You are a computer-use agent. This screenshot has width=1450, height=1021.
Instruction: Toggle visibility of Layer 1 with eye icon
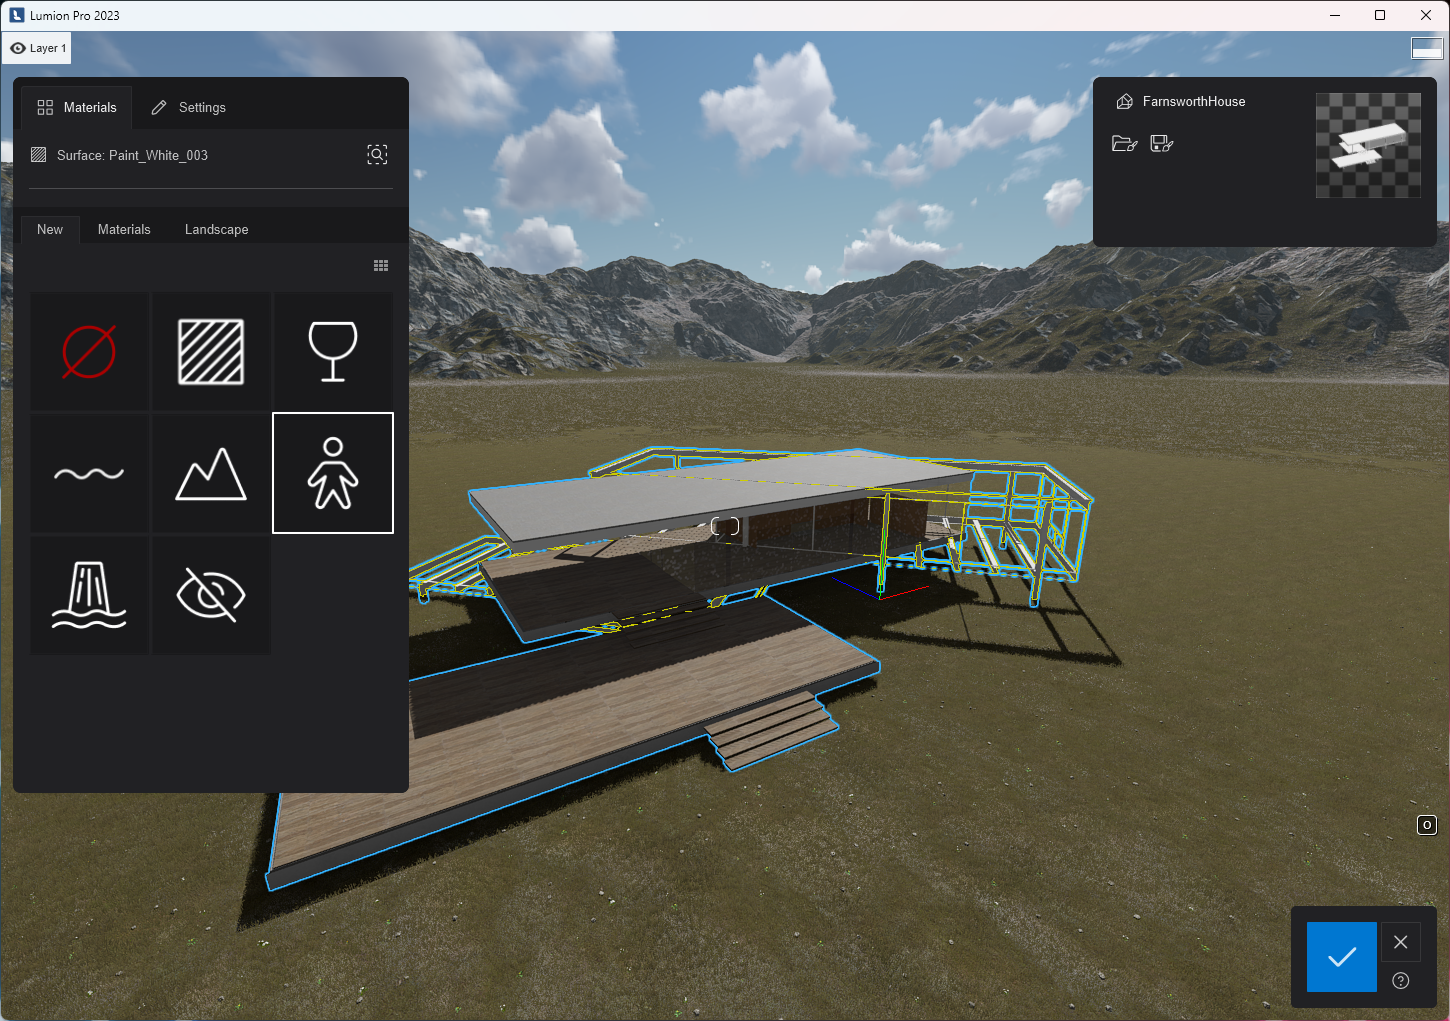click(x=16, y=47)
